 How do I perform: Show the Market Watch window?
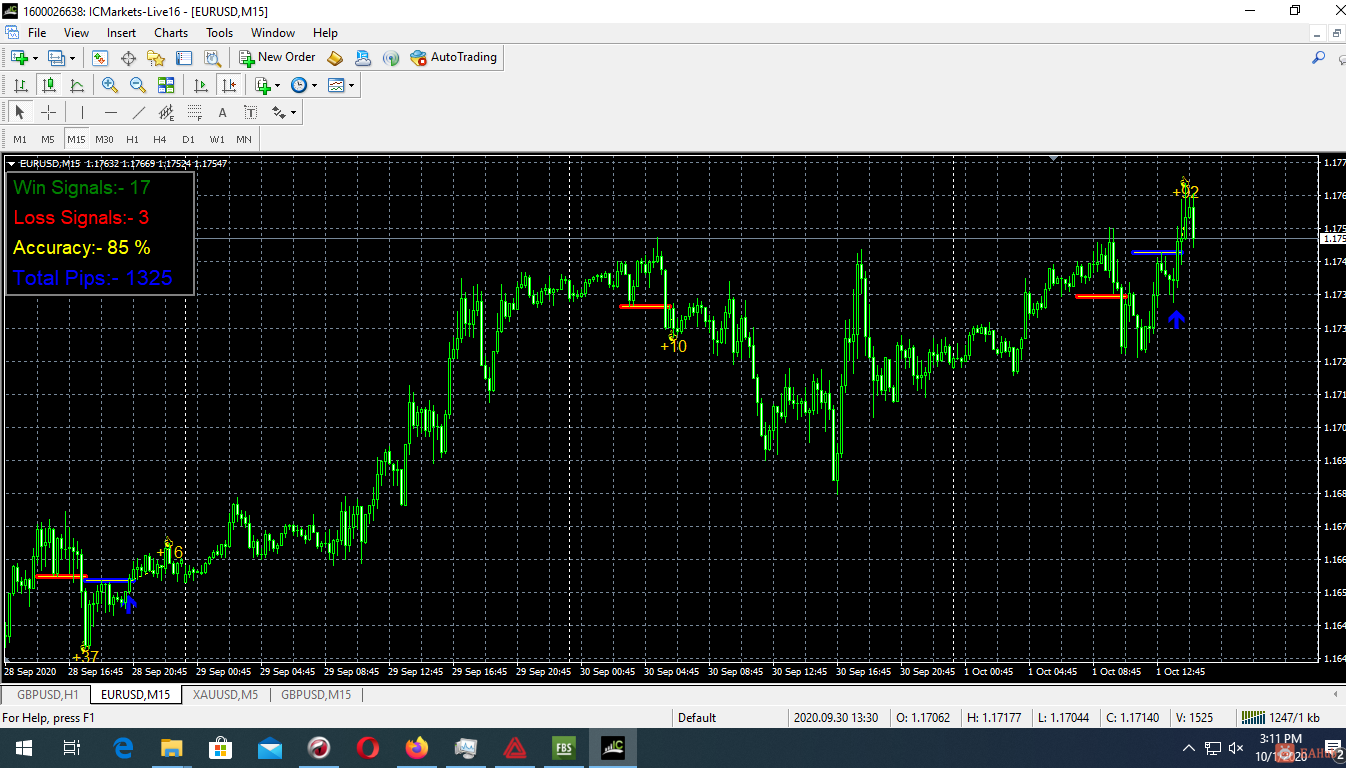pos(100,58)
